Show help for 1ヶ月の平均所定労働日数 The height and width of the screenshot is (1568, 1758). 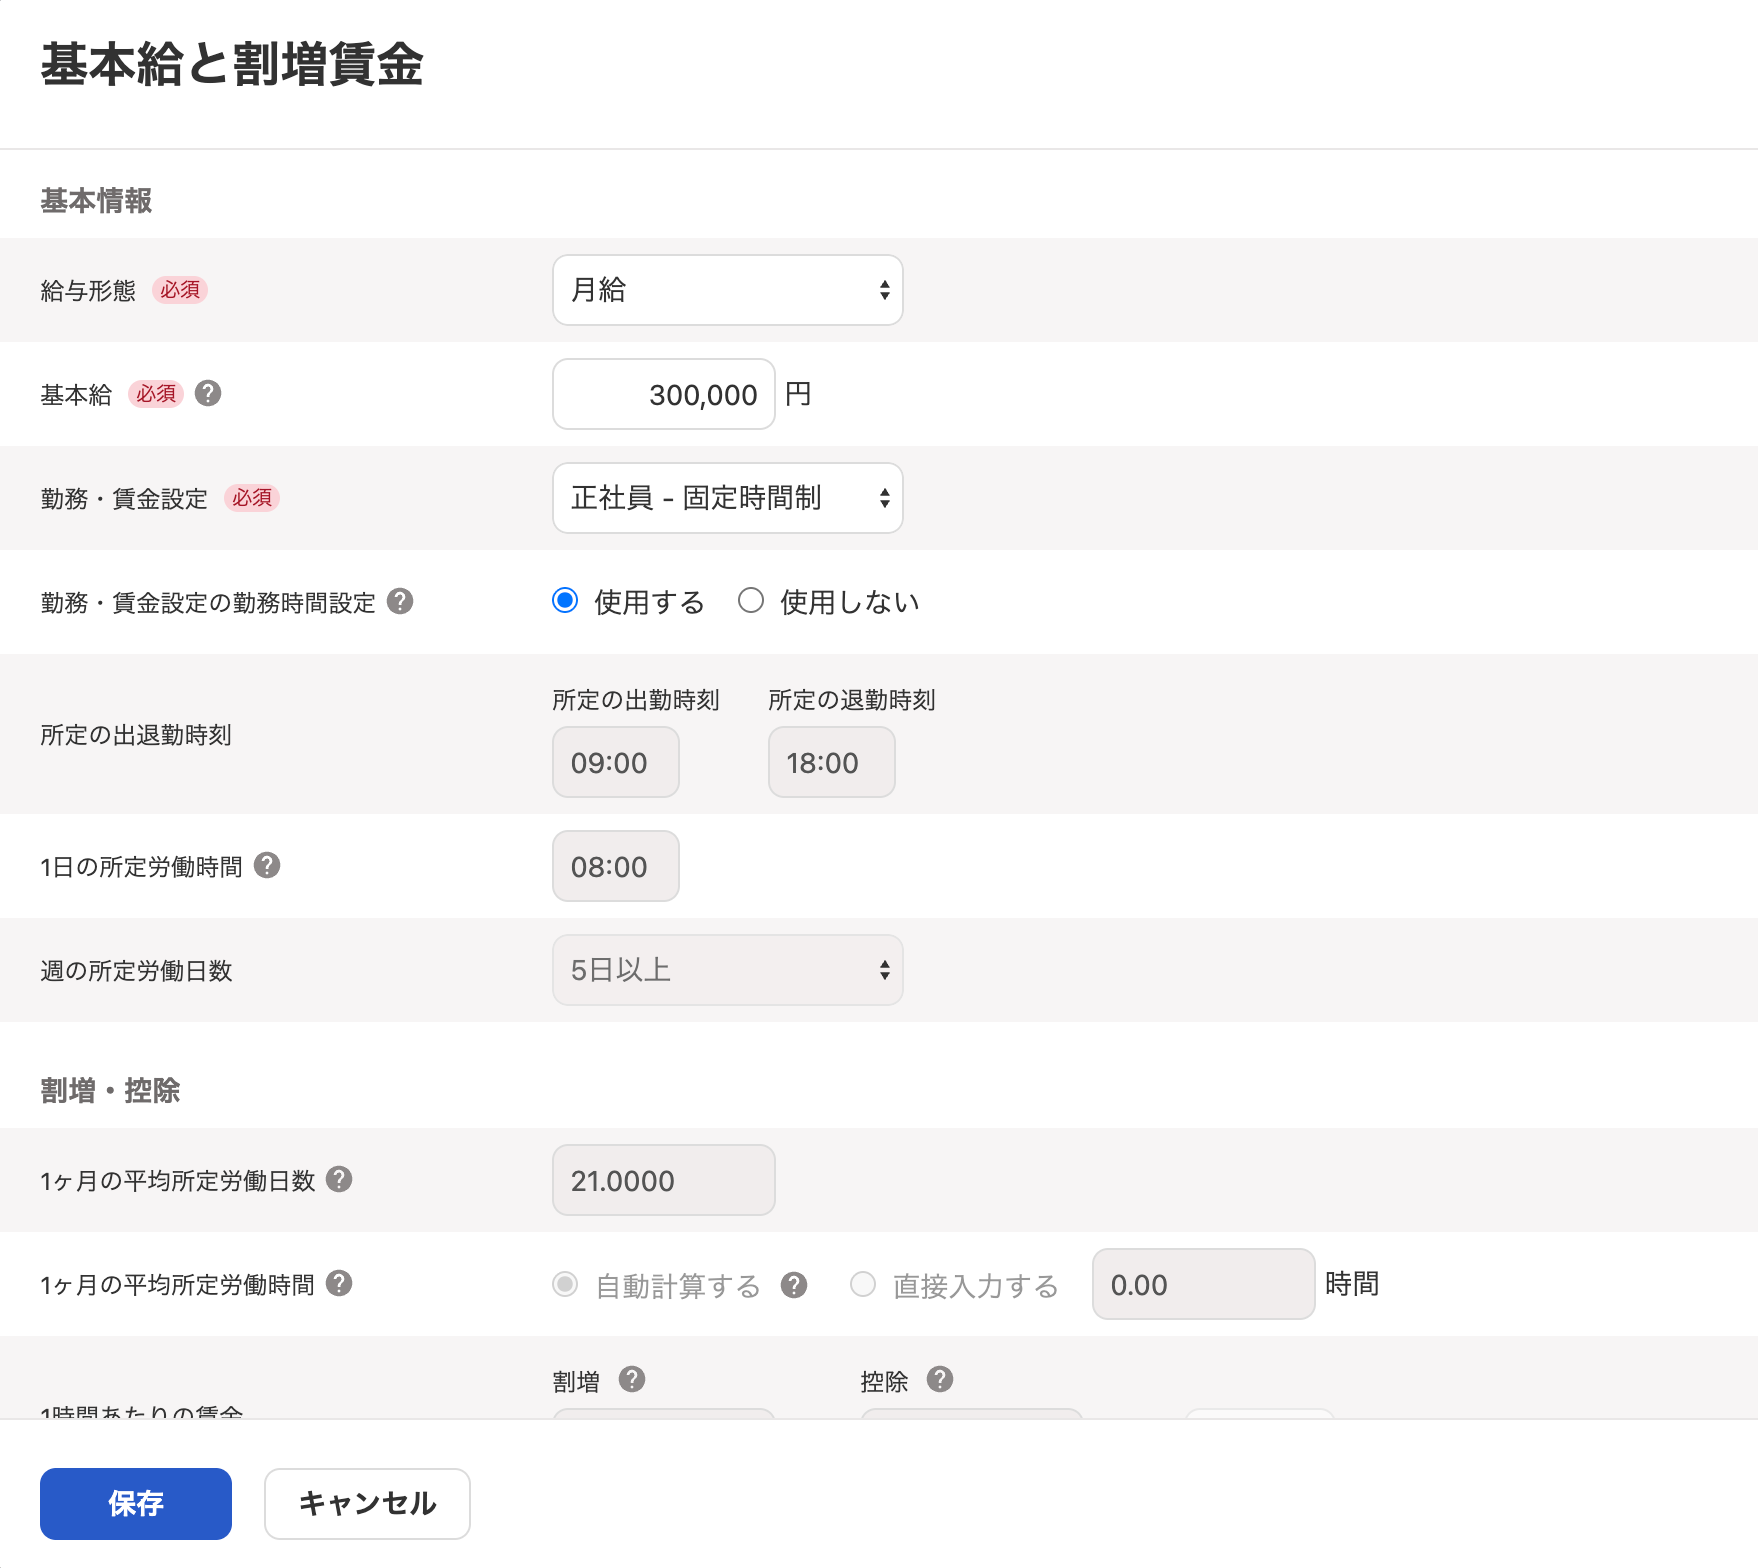[339, 1180]
